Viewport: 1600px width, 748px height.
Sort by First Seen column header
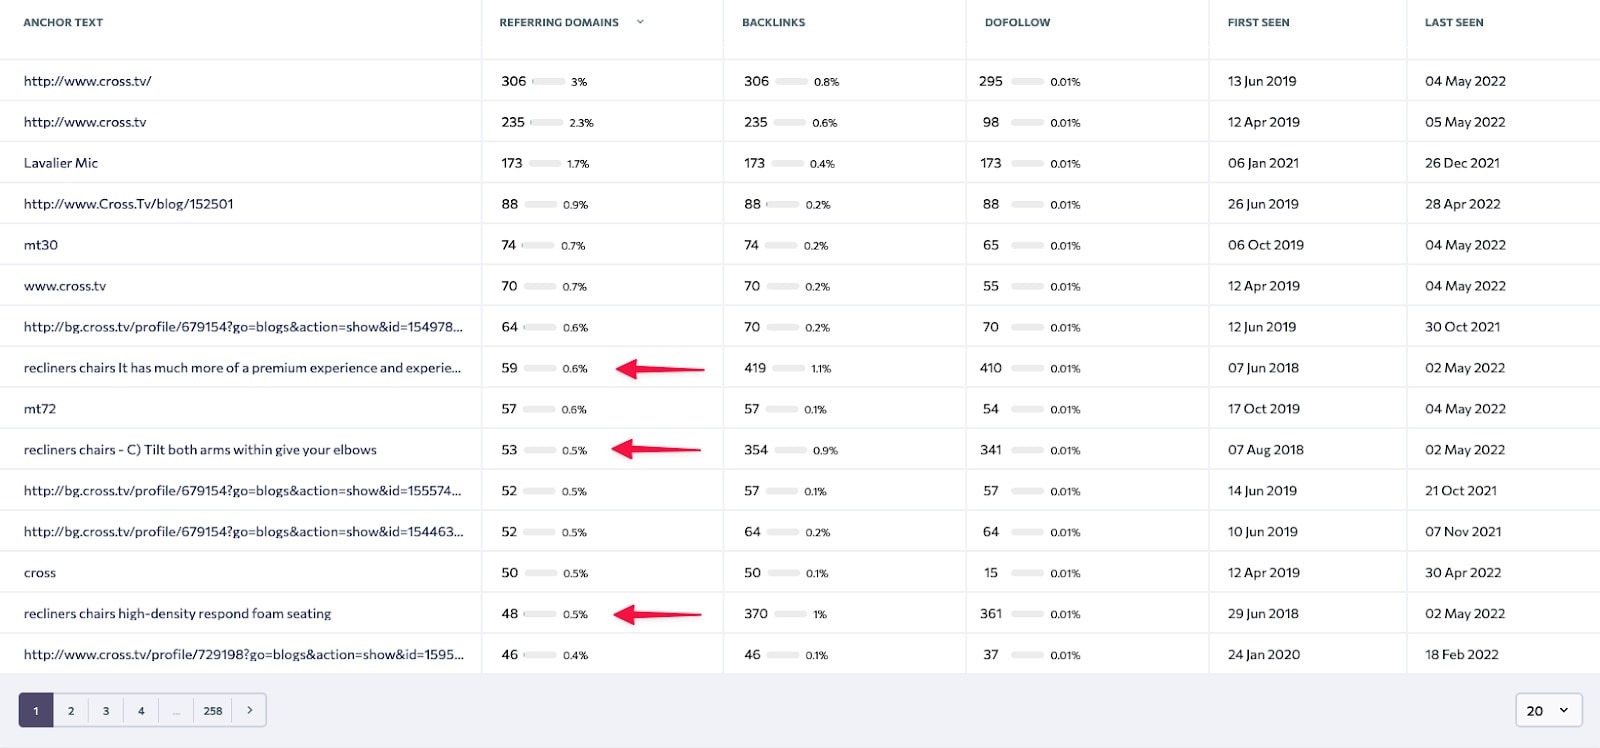(x=1258, y=22)
